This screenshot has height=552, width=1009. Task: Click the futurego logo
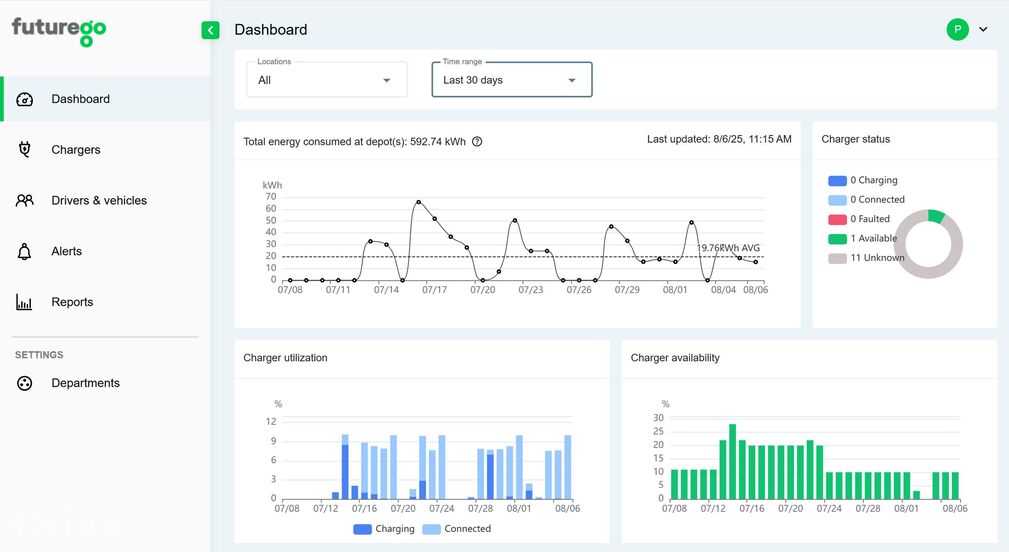(59, 30)
